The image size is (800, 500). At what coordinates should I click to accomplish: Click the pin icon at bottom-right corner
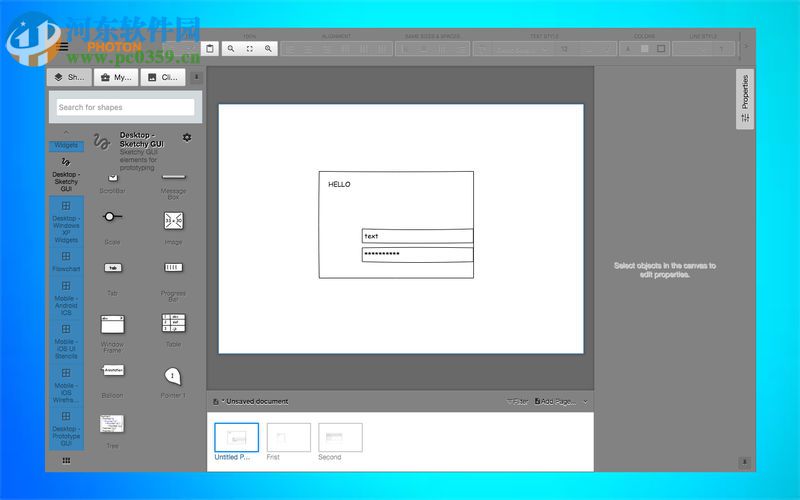(x=744, y=462)
